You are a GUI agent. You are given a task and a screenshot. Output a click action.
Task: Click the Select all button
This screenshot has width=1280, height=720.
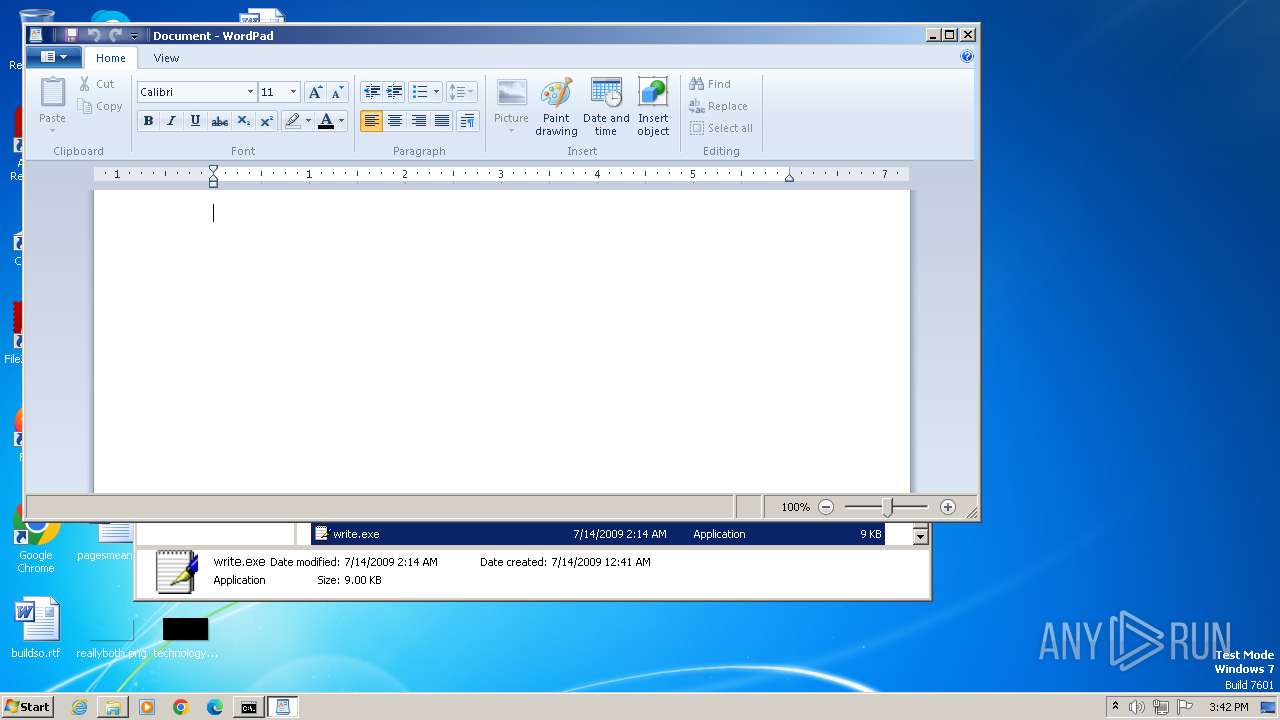721,128
